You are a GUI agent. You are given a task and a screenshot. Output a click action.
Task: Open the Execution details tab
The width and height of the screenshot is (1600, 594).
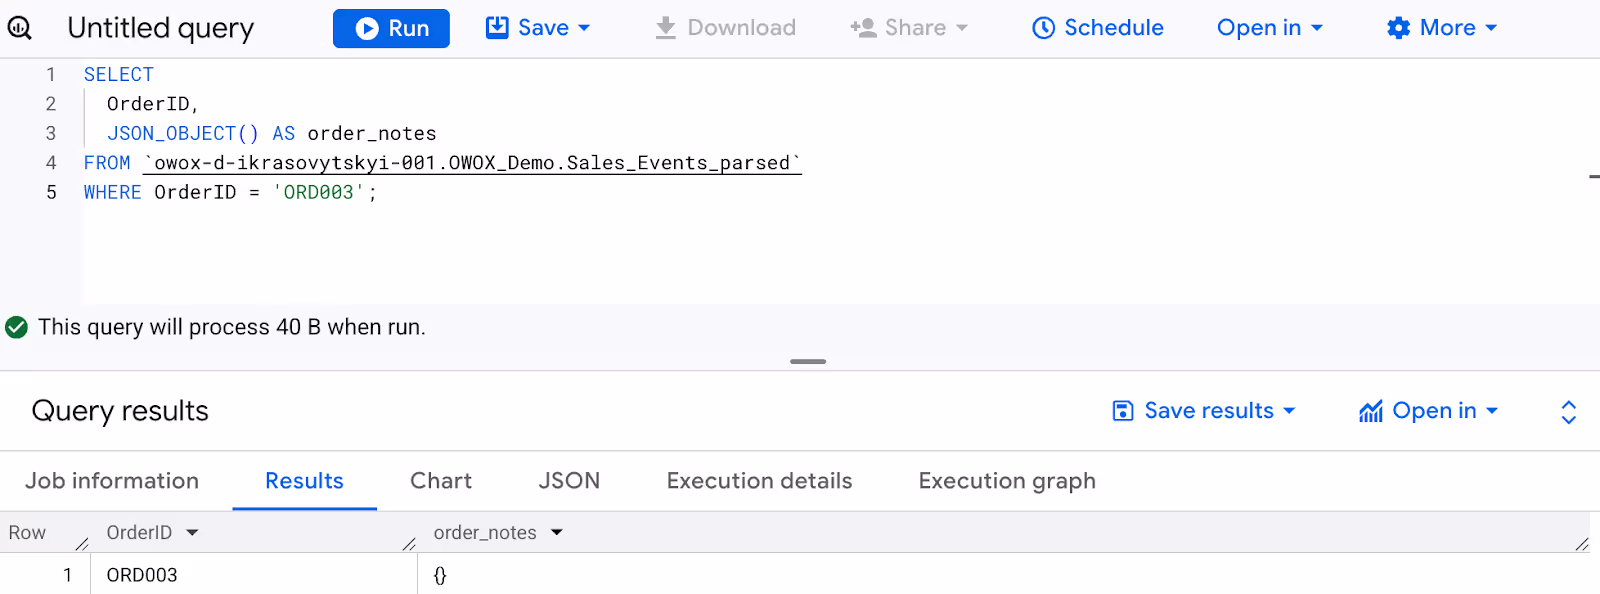759,481
